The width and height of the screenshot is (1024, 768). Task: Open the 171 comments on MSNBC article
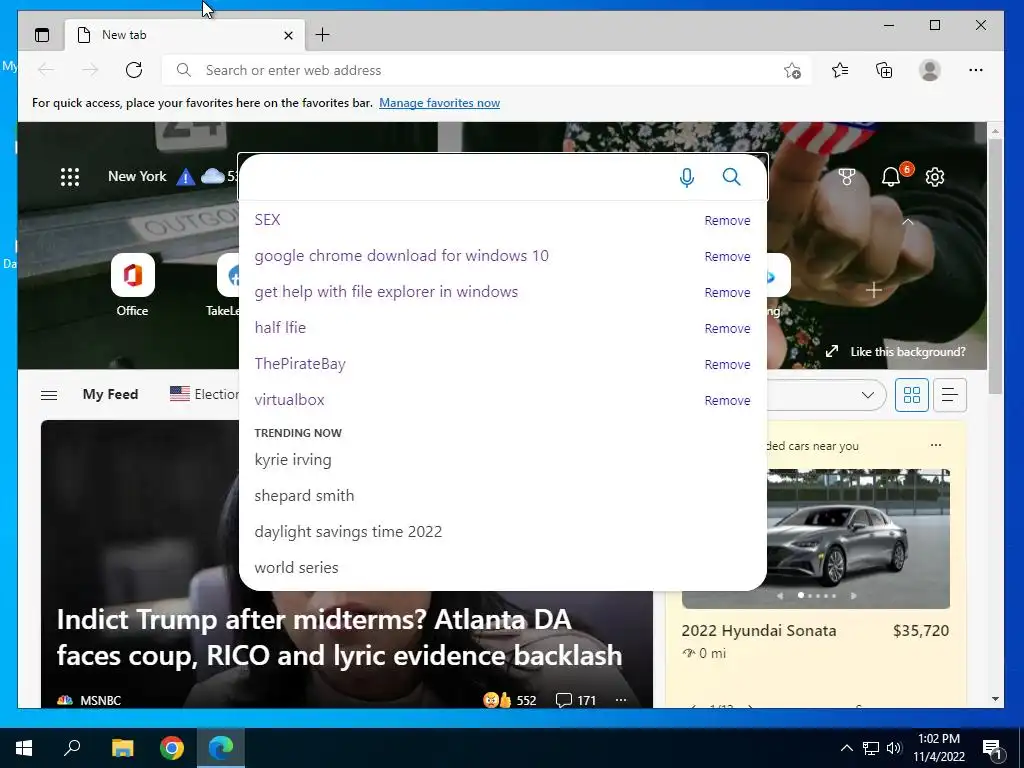pos(575,700)
